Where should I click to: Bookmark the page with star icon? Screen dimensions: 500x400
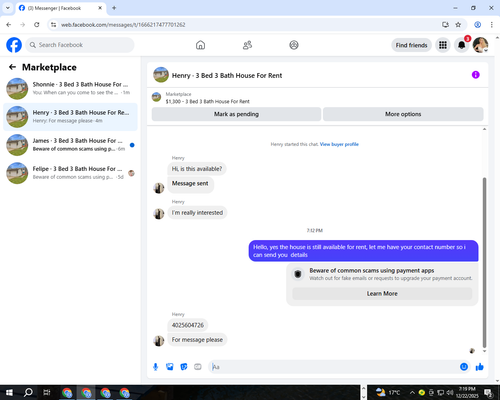[x=458, y=25]
